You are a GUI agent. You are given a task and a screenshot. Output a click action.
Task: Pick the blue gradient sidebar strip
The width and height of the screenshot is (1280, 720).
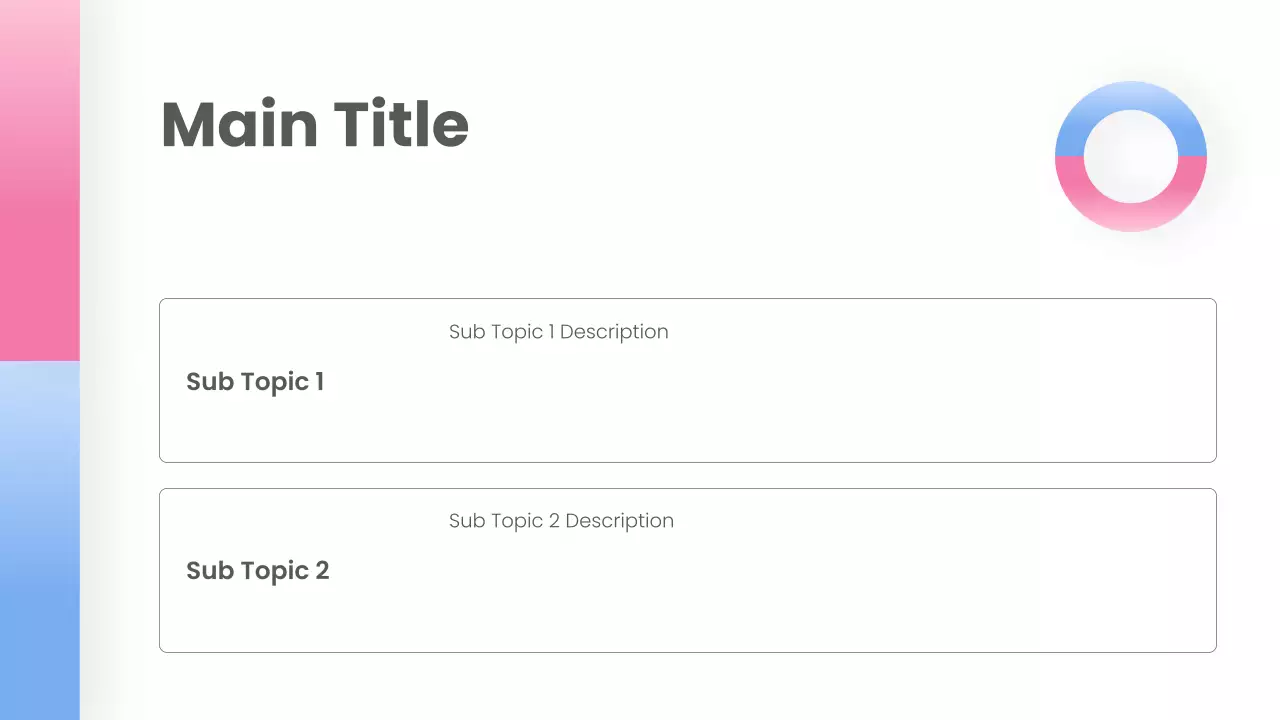pos(39,540)
